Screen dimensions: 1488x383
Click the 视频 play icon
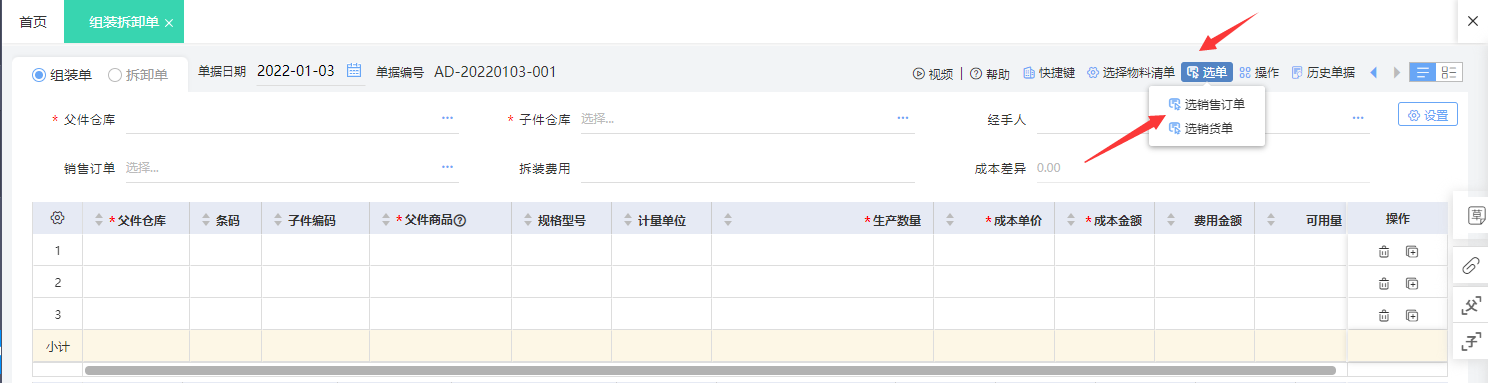918,73
